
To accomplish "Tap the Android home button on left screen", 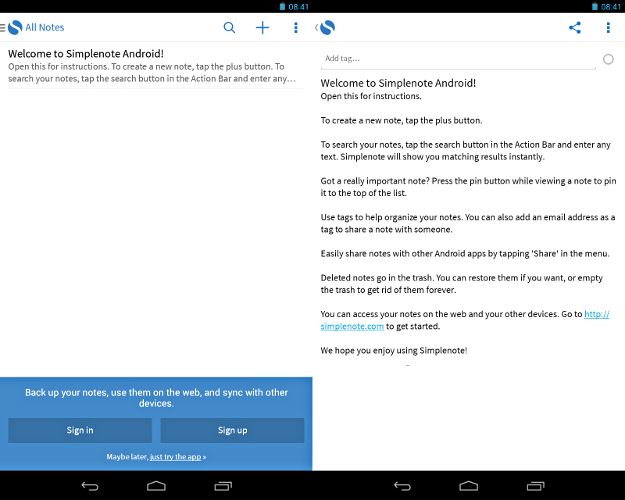I will tap(156, 486).
